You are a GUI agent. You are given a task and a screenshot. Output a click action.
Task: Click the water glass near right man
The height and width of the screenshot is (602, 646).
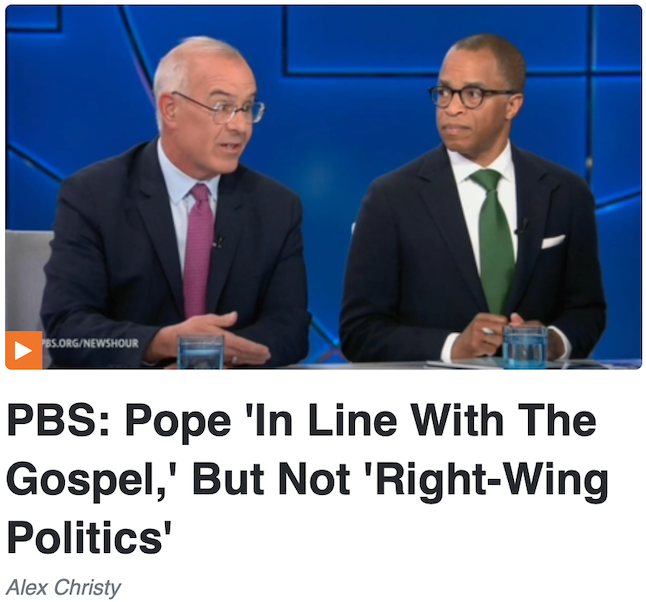[525, 346]
